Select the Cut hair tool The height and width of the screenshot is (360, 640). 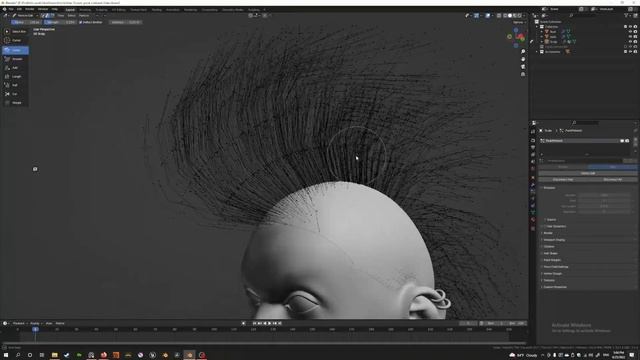[16, 94]
